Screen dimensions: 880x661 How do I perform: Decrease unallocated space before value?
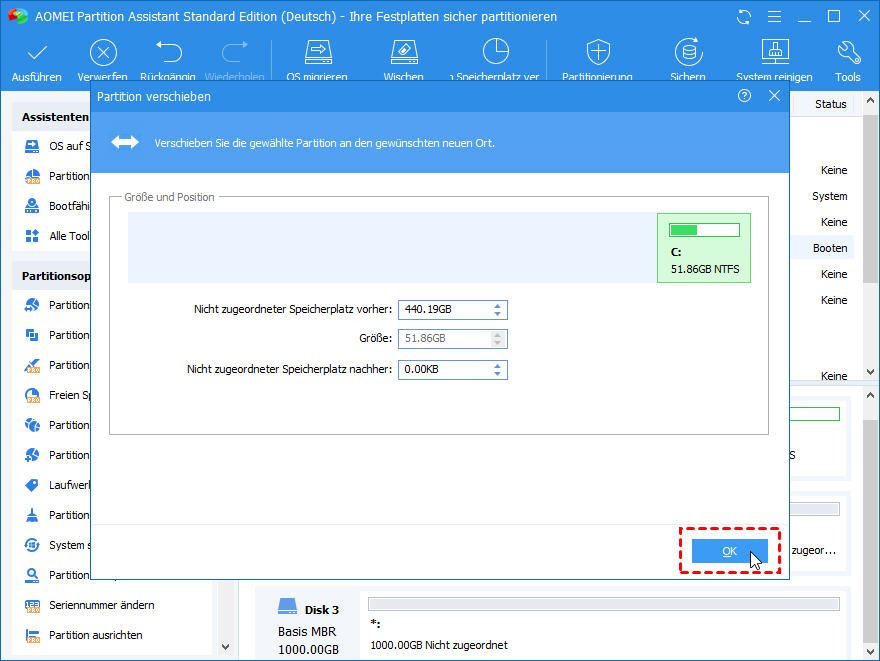pyautogui.click(x=497, y=314)
